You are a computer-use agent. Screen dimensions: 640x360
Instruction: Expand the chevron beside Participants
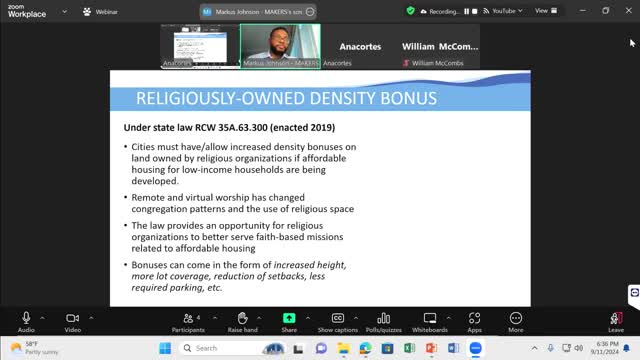pos(215,318)
